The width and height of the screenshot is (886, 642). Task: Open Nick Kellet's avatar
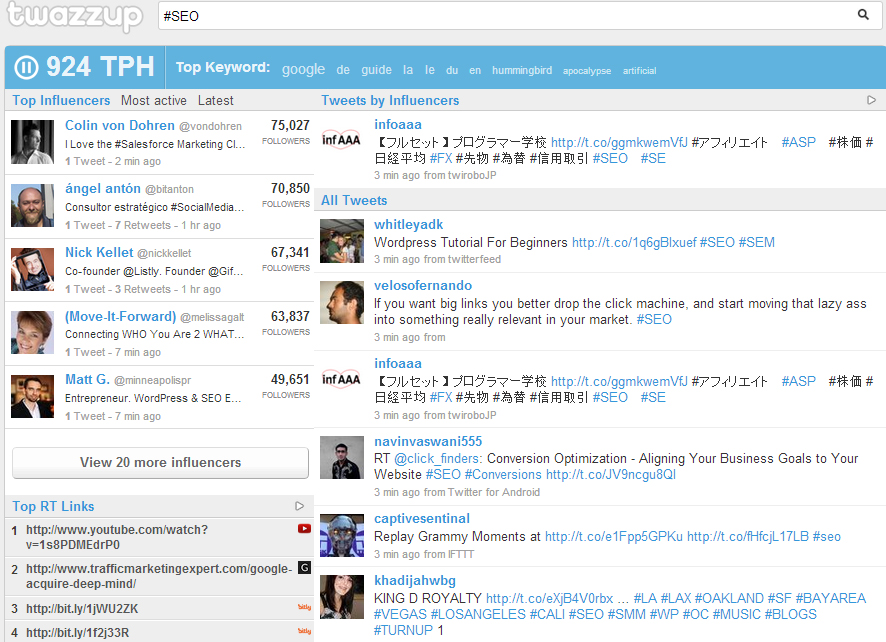[33, 269]
